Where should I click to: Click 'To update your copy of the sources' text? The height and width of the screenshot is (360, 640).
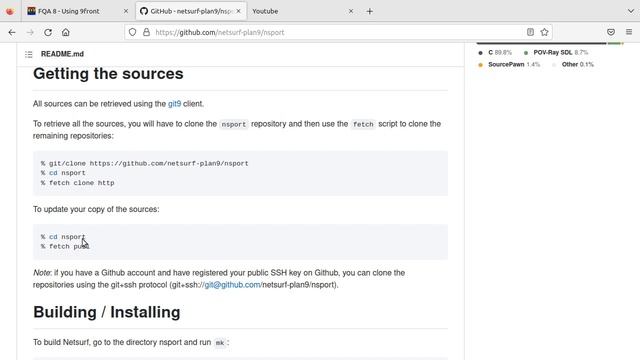point(96,209)
